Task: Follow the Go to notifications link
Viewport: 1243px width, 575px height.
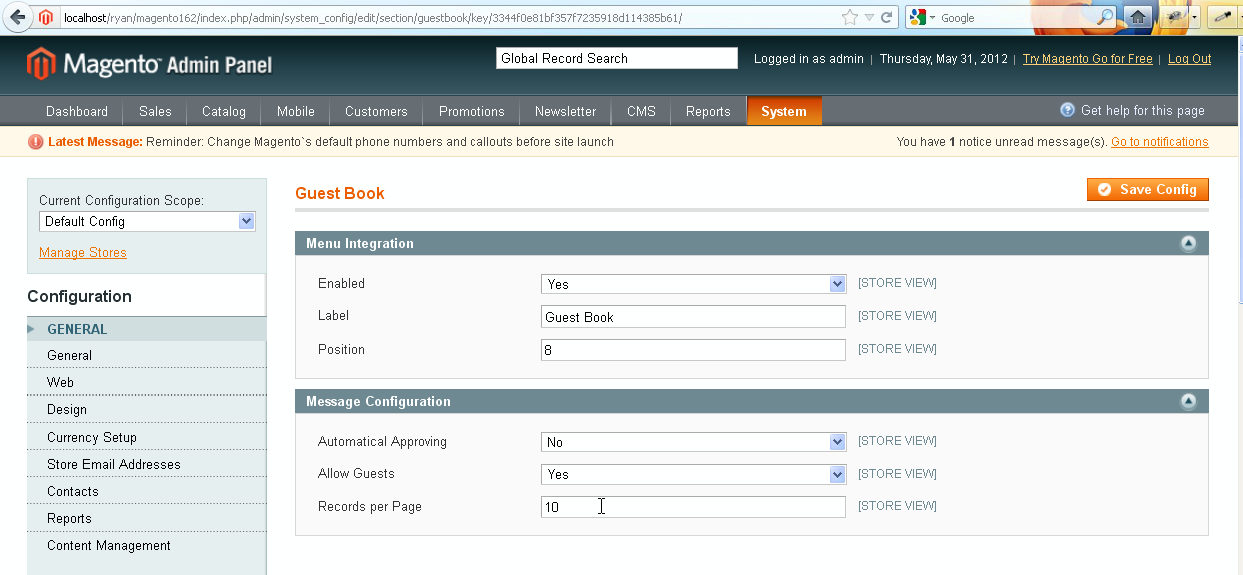Action: pyautogui.click(x=1159, y=142)
